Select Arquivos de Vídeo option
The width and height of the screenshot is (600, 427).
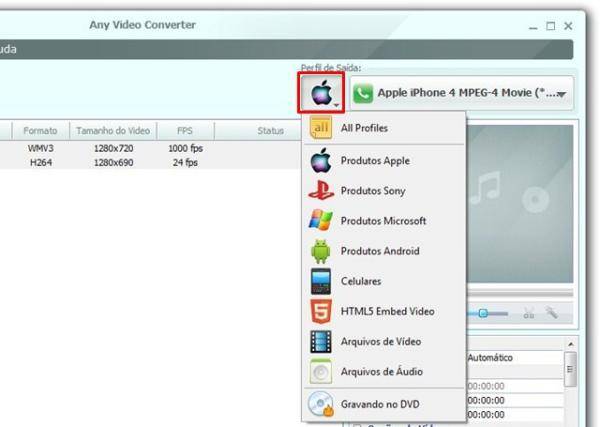pyautogui.click(x=384, y=341)
